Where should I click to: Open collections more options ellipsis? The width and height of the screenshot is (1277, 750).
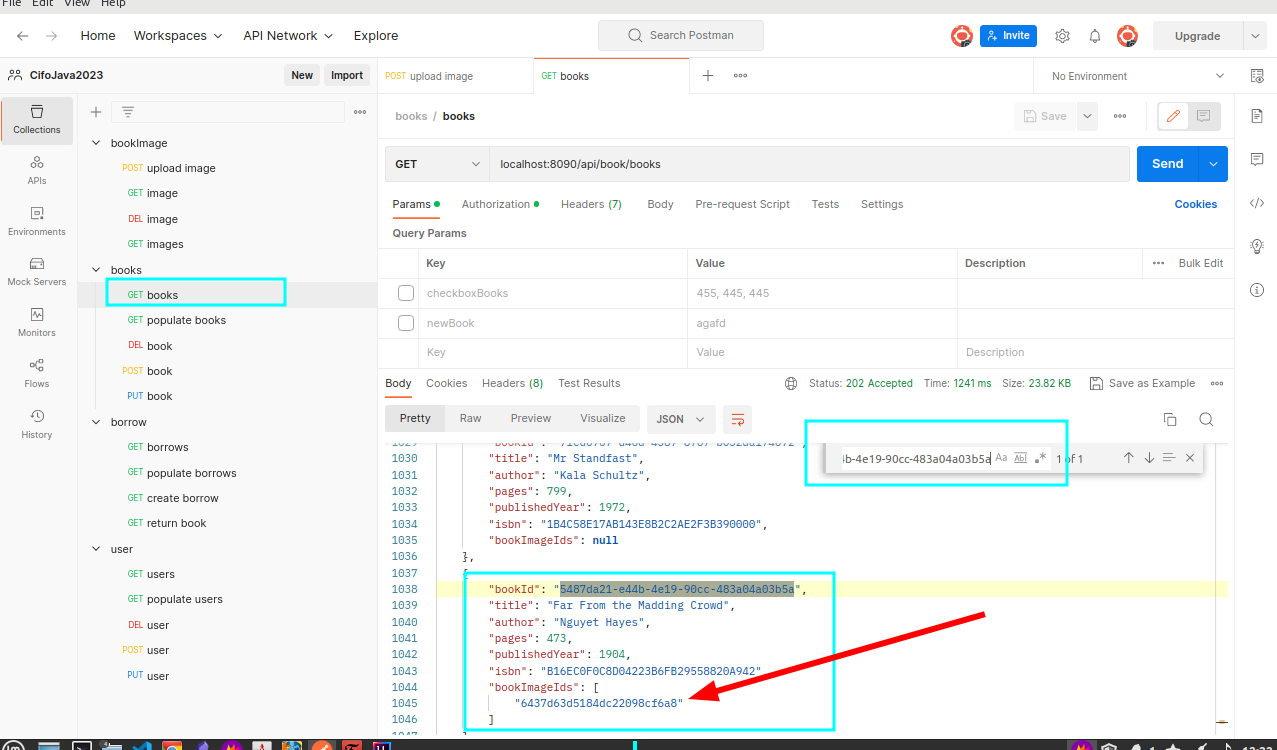coord(360,112)
